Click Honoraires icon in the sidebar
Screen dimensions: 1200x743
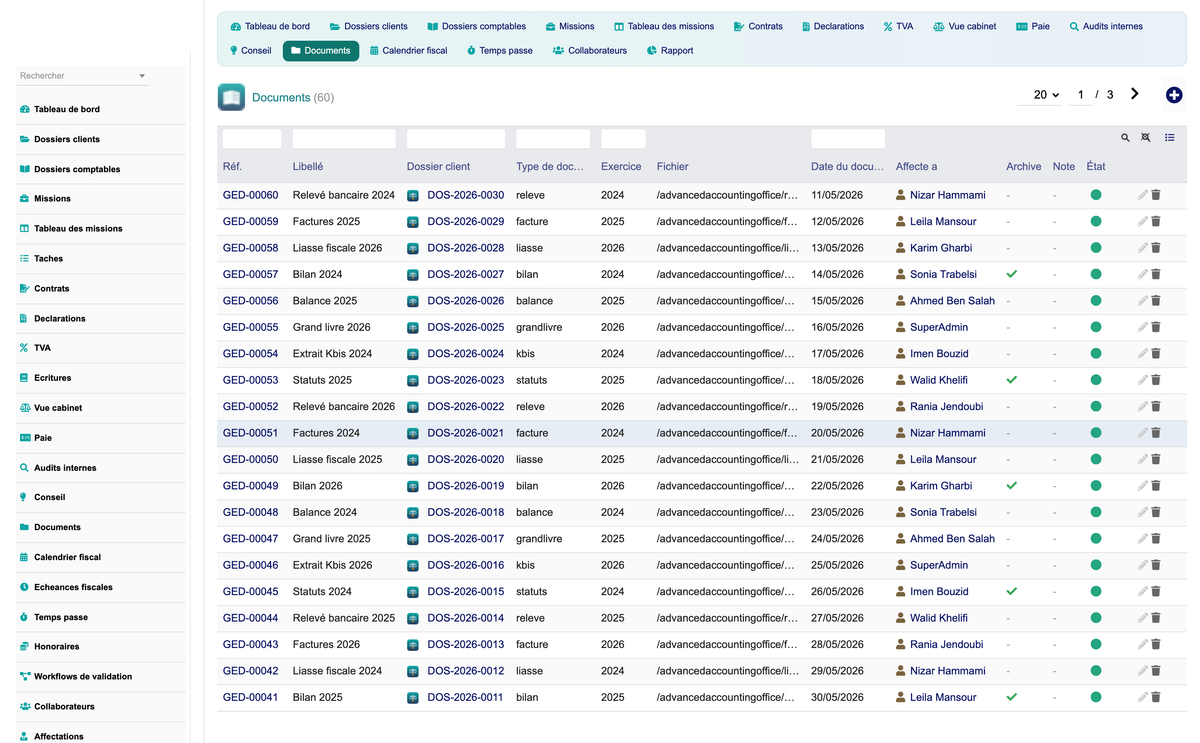[24, 646]
